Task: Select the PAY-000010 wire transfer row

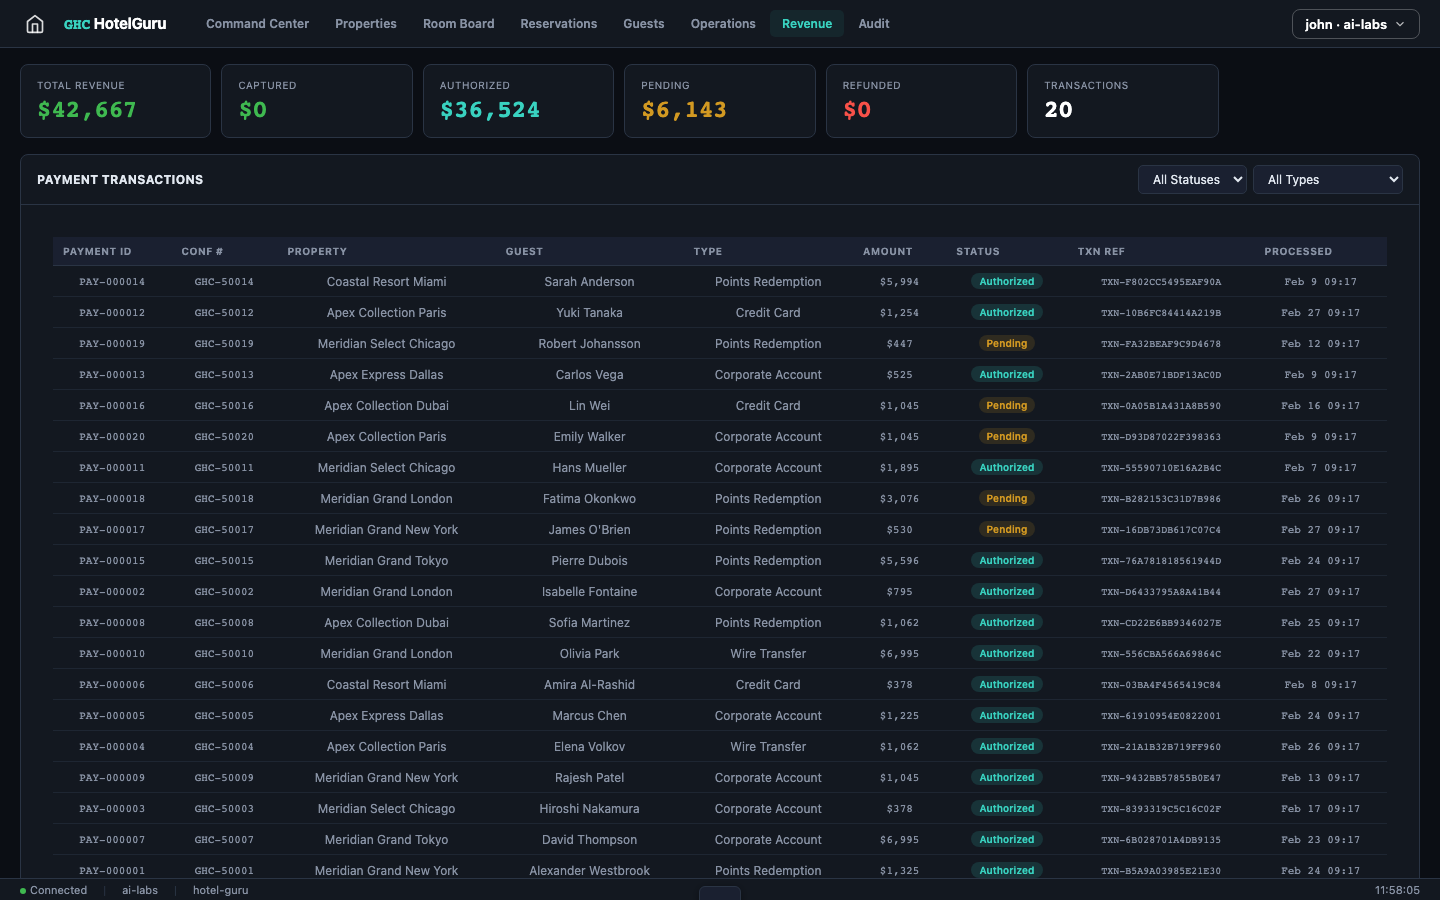Action: point(600,653)
